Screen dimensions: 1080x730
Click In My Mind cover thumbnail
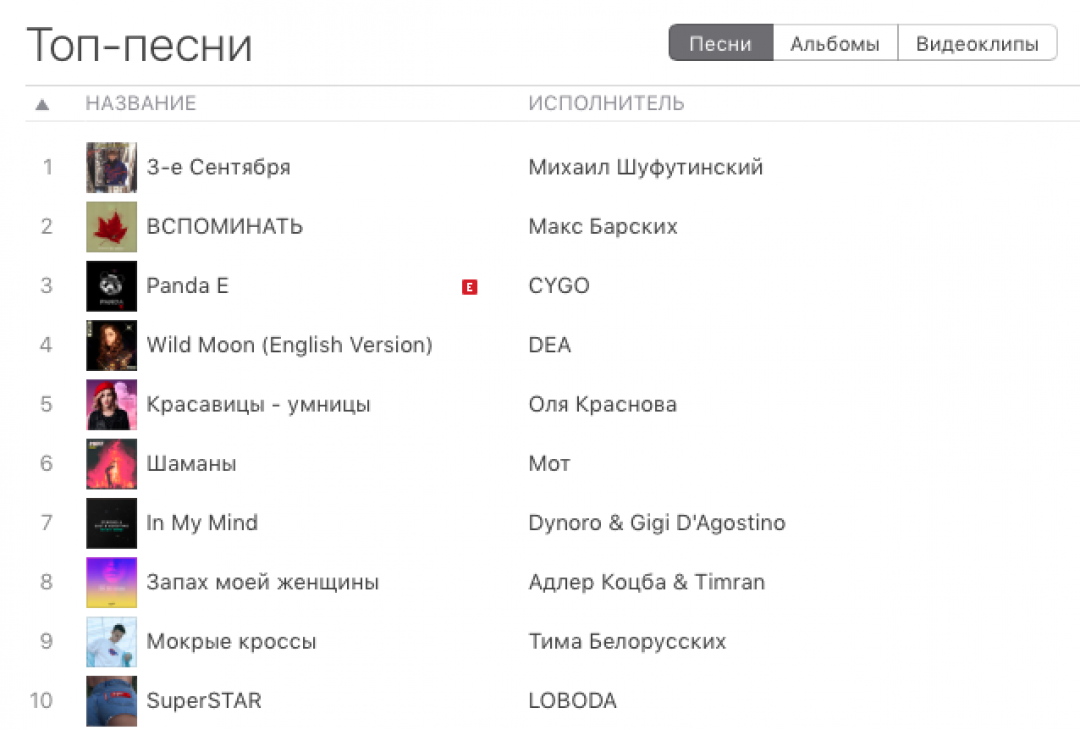tap(111, 523)
